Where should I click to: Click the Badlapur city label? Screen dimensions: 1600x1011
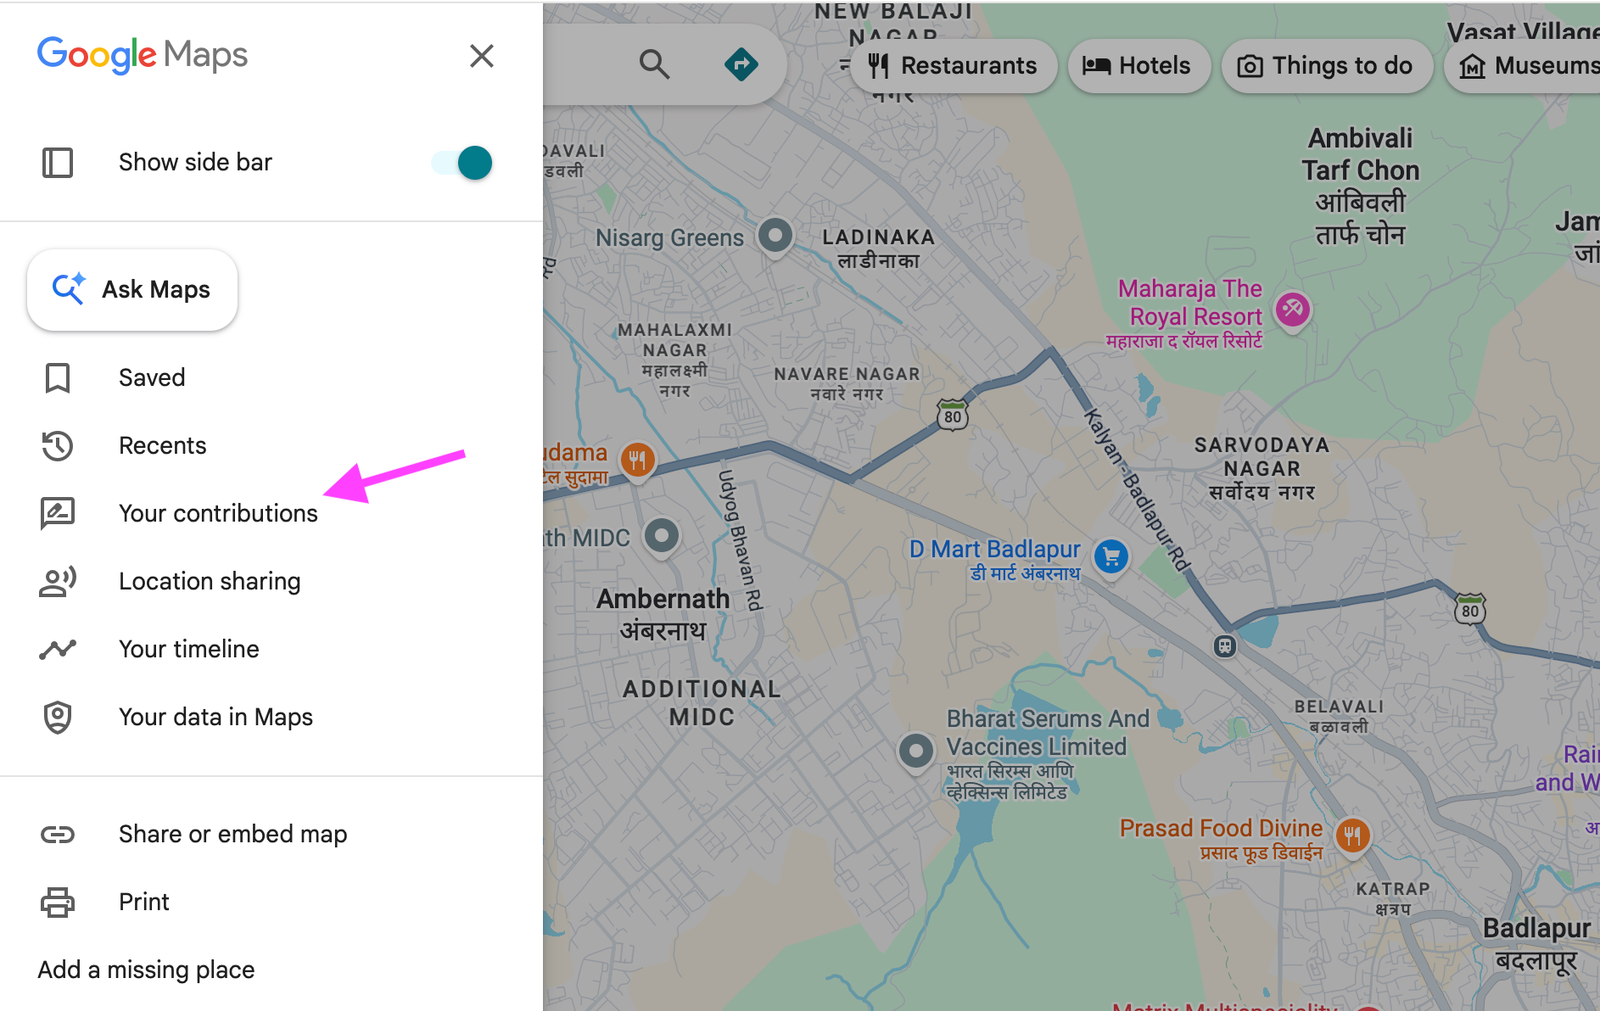(1536, 943)
